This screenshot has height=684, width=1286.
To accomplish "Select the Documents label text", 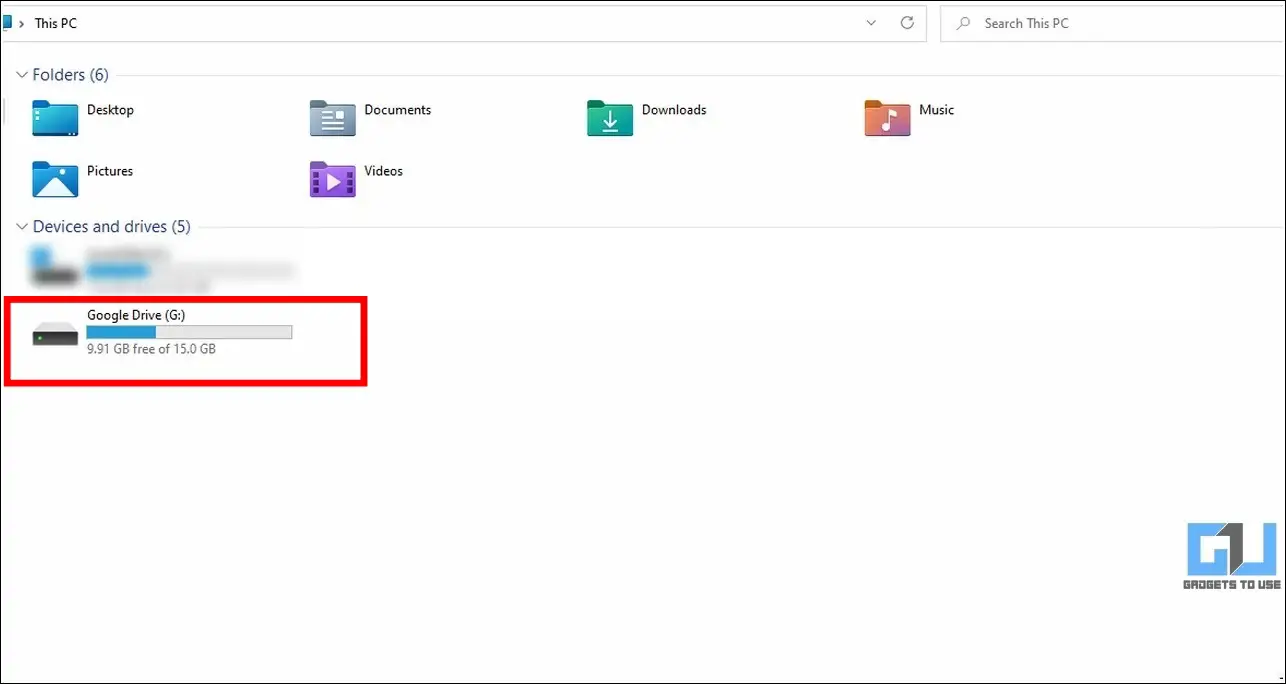I will click(x=398, y=110).
